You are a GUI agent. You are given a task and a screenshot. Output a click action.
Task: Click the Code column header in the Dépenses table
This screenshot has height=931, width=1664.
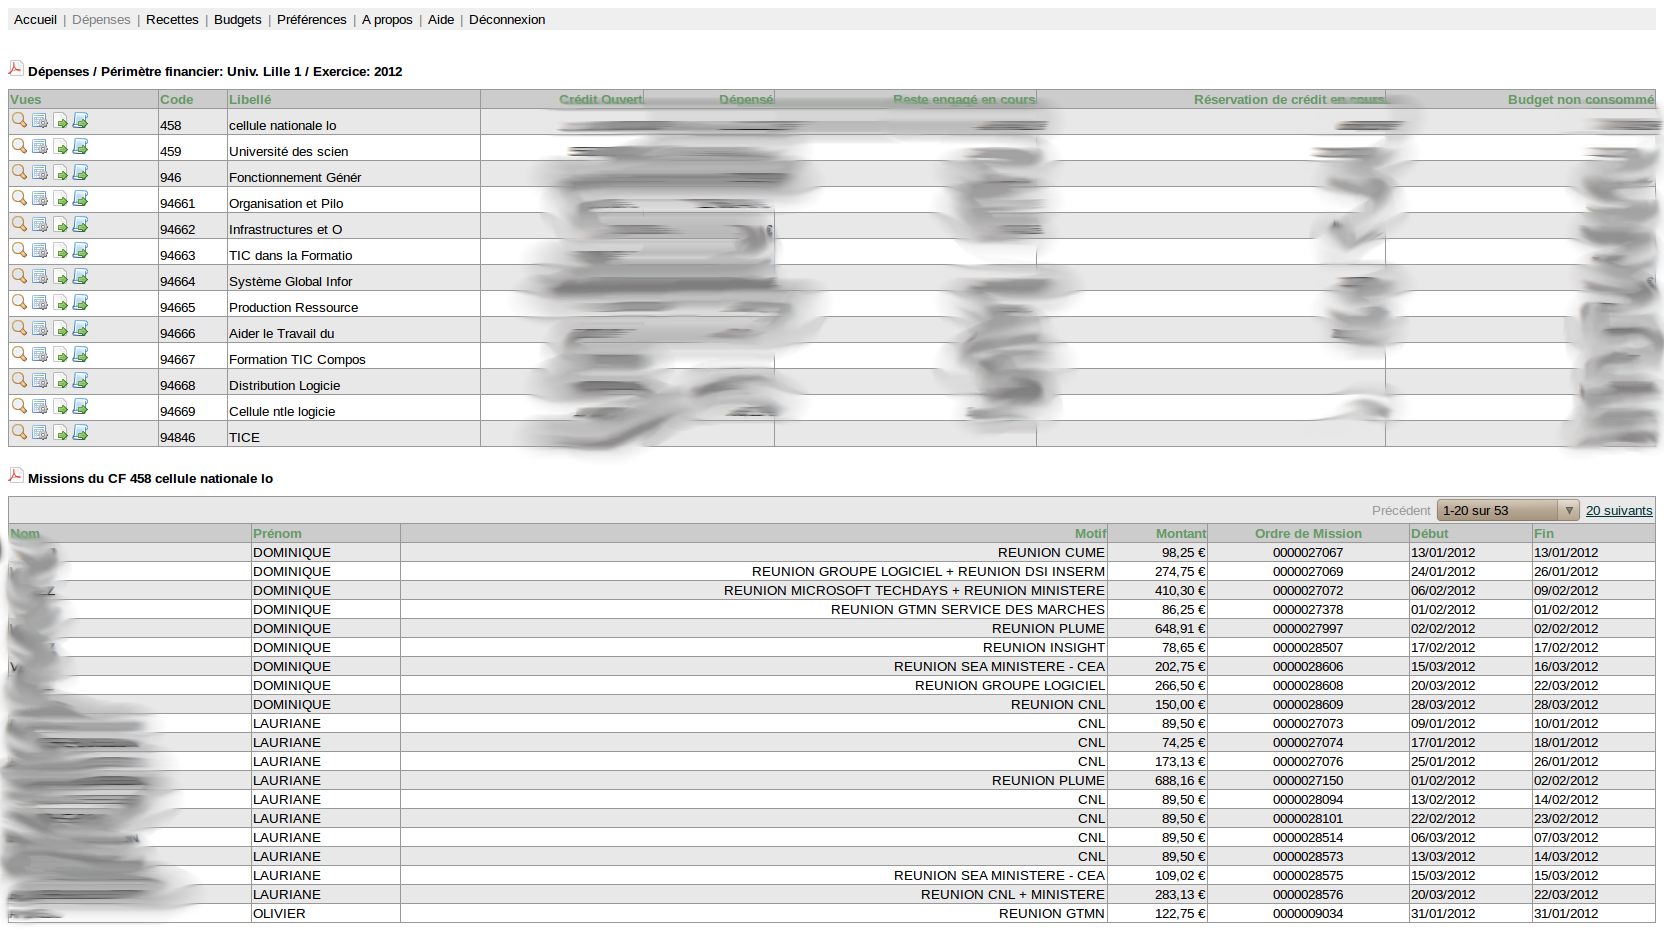[177, 100]
